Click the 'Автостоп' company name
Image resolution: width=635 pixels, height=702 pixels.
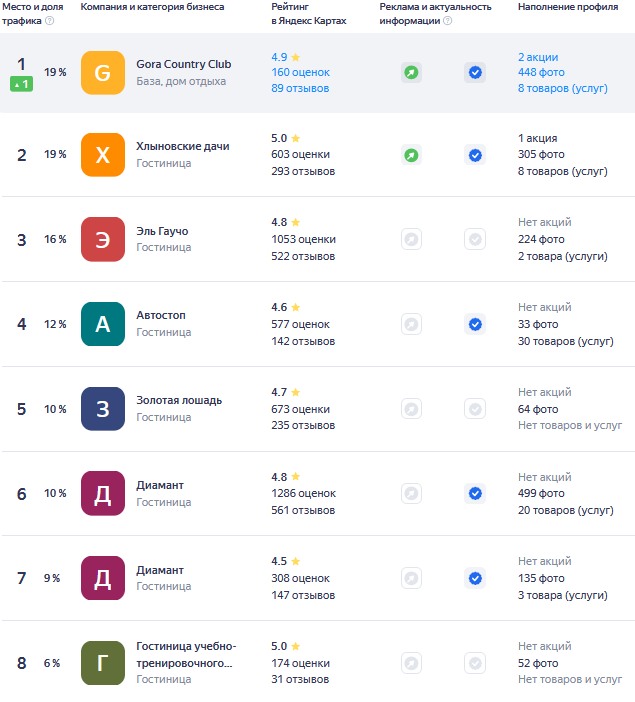point(161,315)
